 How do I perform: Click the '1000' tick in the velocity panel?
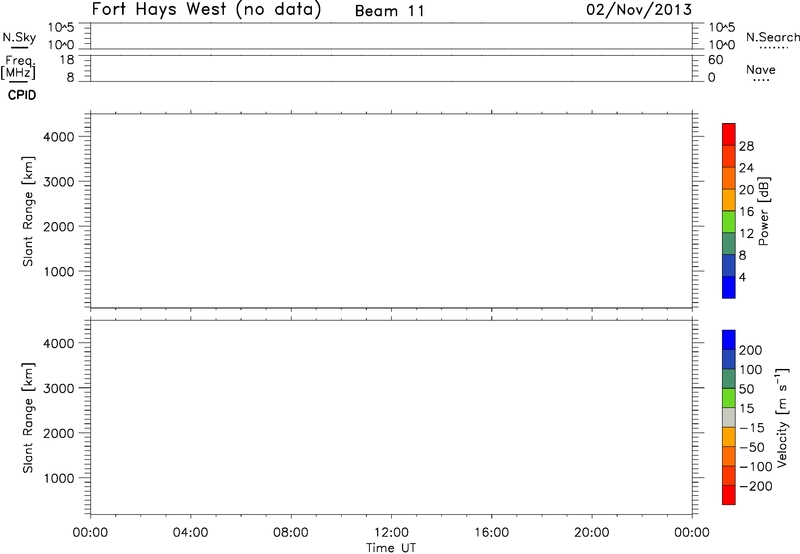pos(59,478)
